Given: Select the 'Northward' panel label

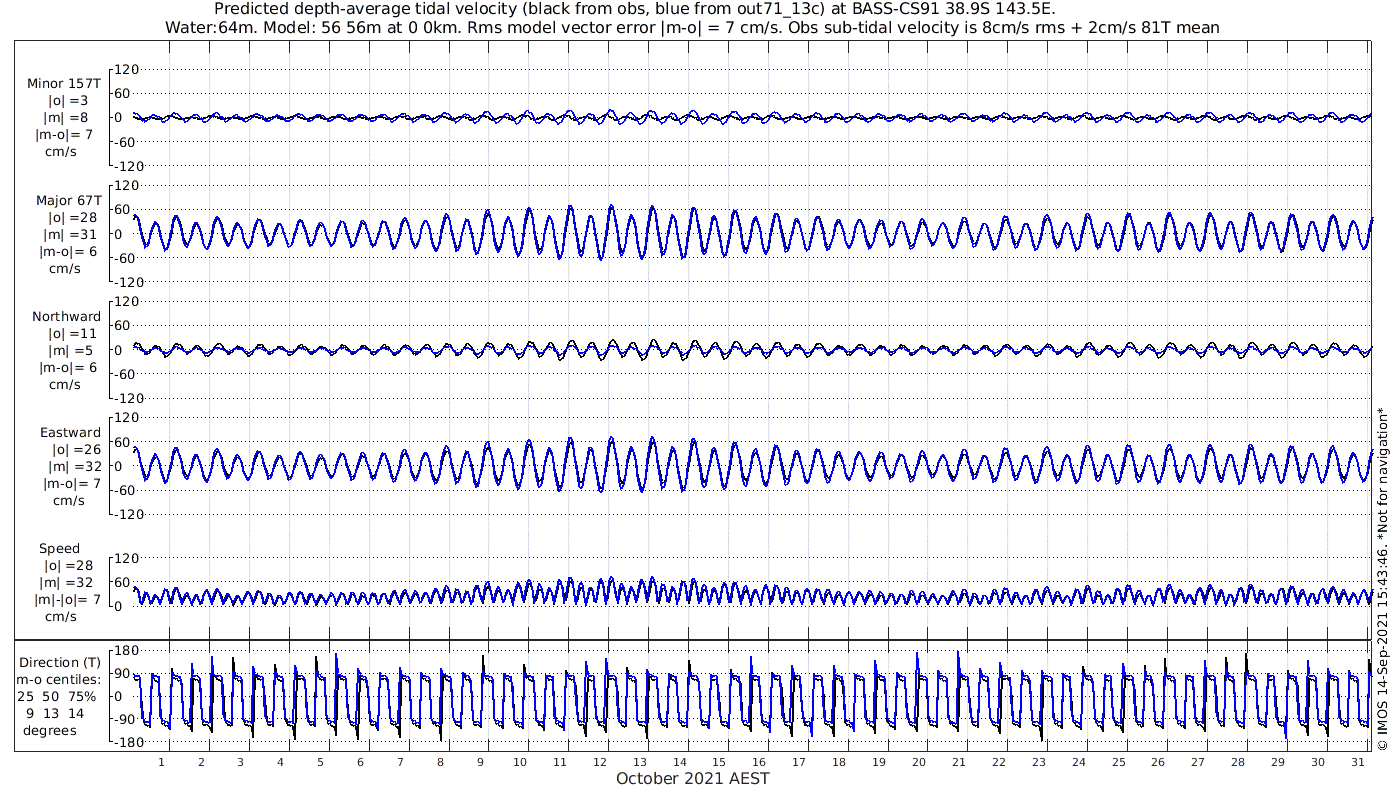Looking at the screenshot, I should 66,316.
